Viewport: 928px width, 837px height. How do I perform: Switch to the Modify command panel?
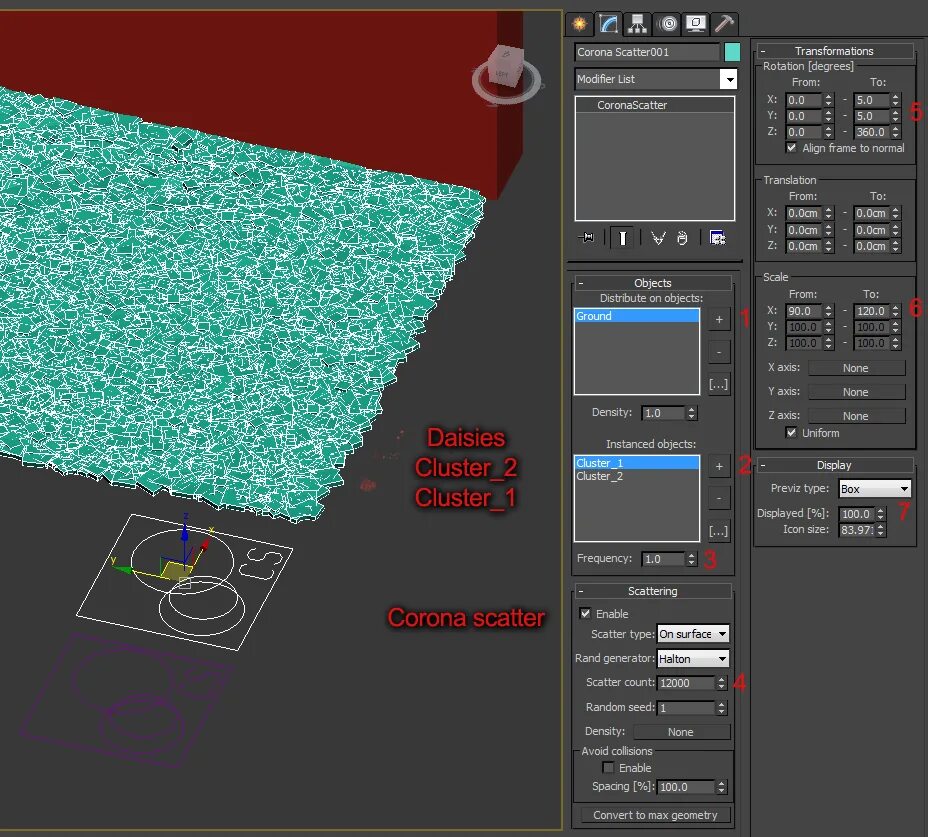pos(607,23)
